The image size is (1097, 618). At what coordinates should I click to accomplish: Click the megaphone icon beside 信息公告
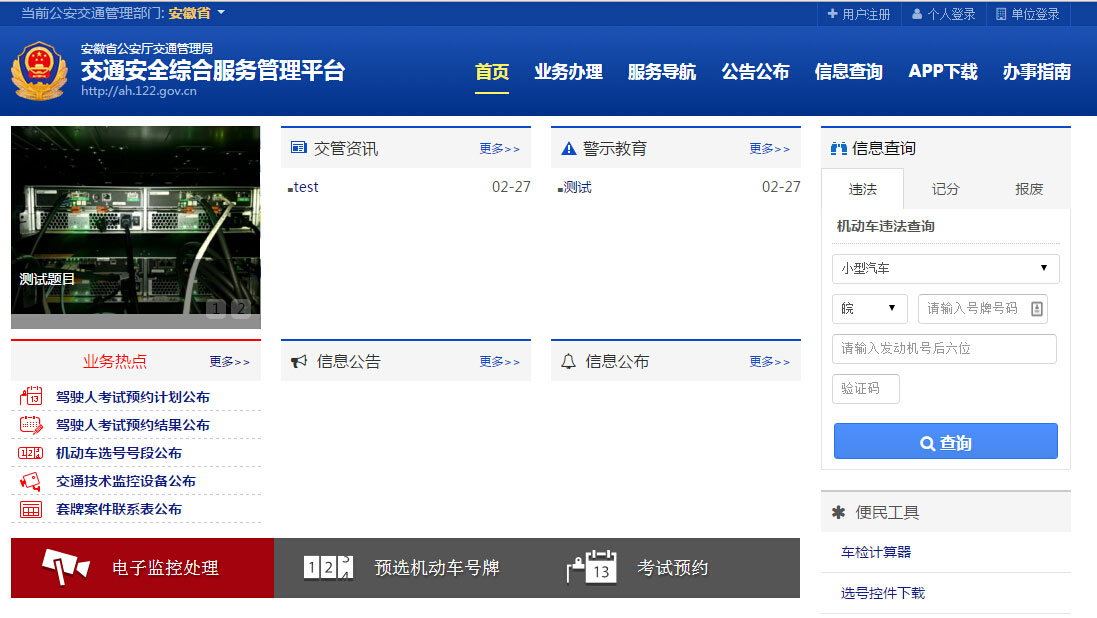point(297,362)
